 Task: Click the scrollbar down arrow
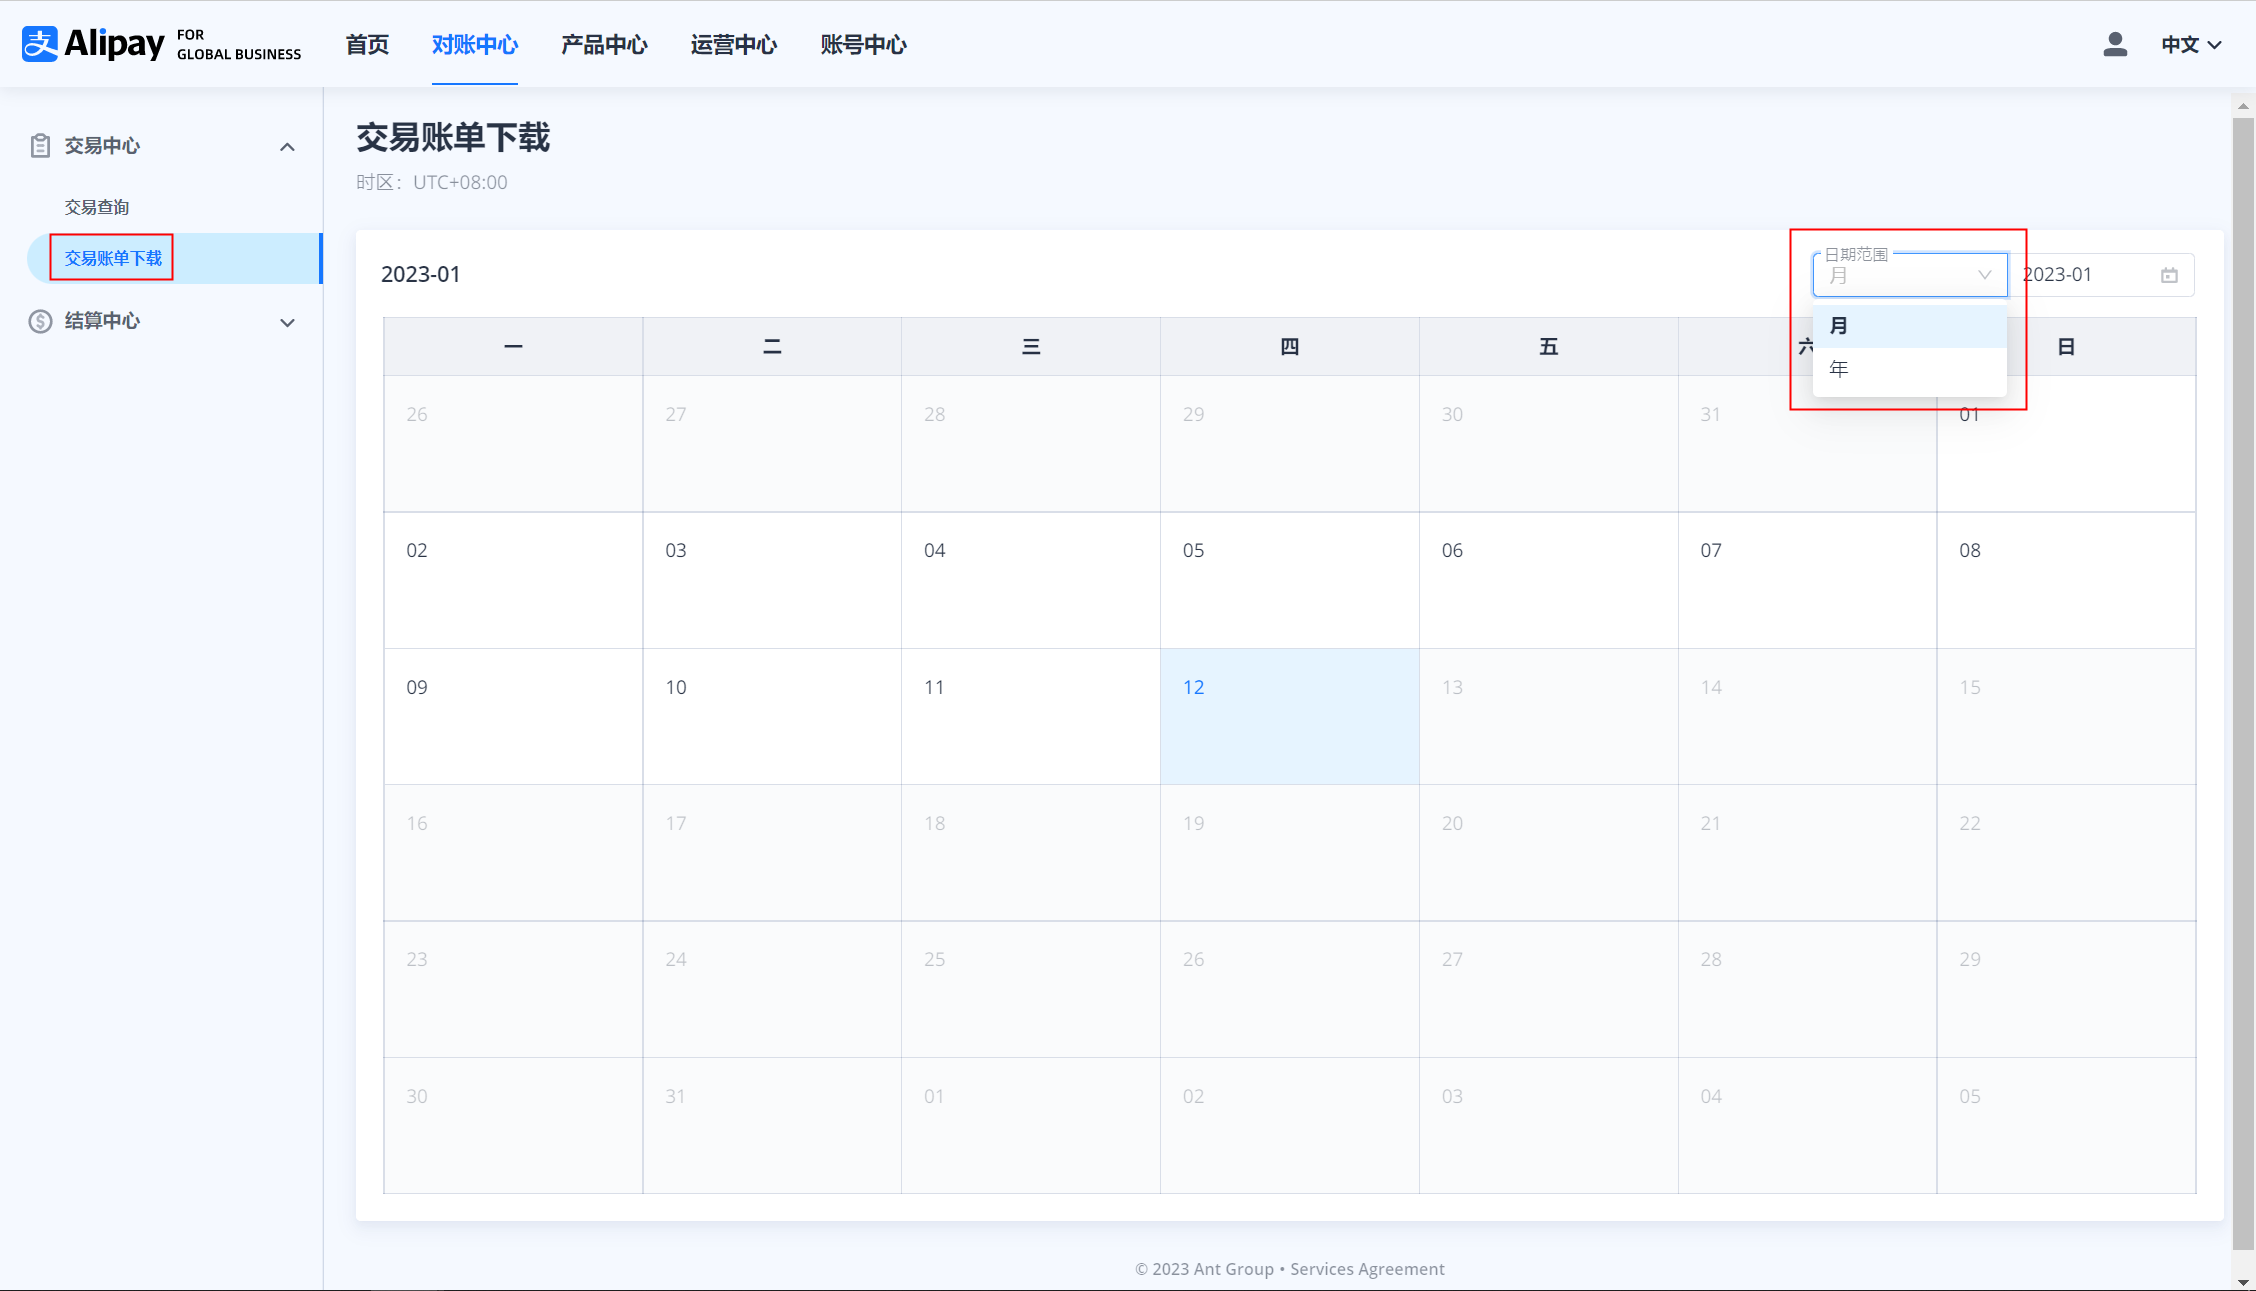2243,1281
